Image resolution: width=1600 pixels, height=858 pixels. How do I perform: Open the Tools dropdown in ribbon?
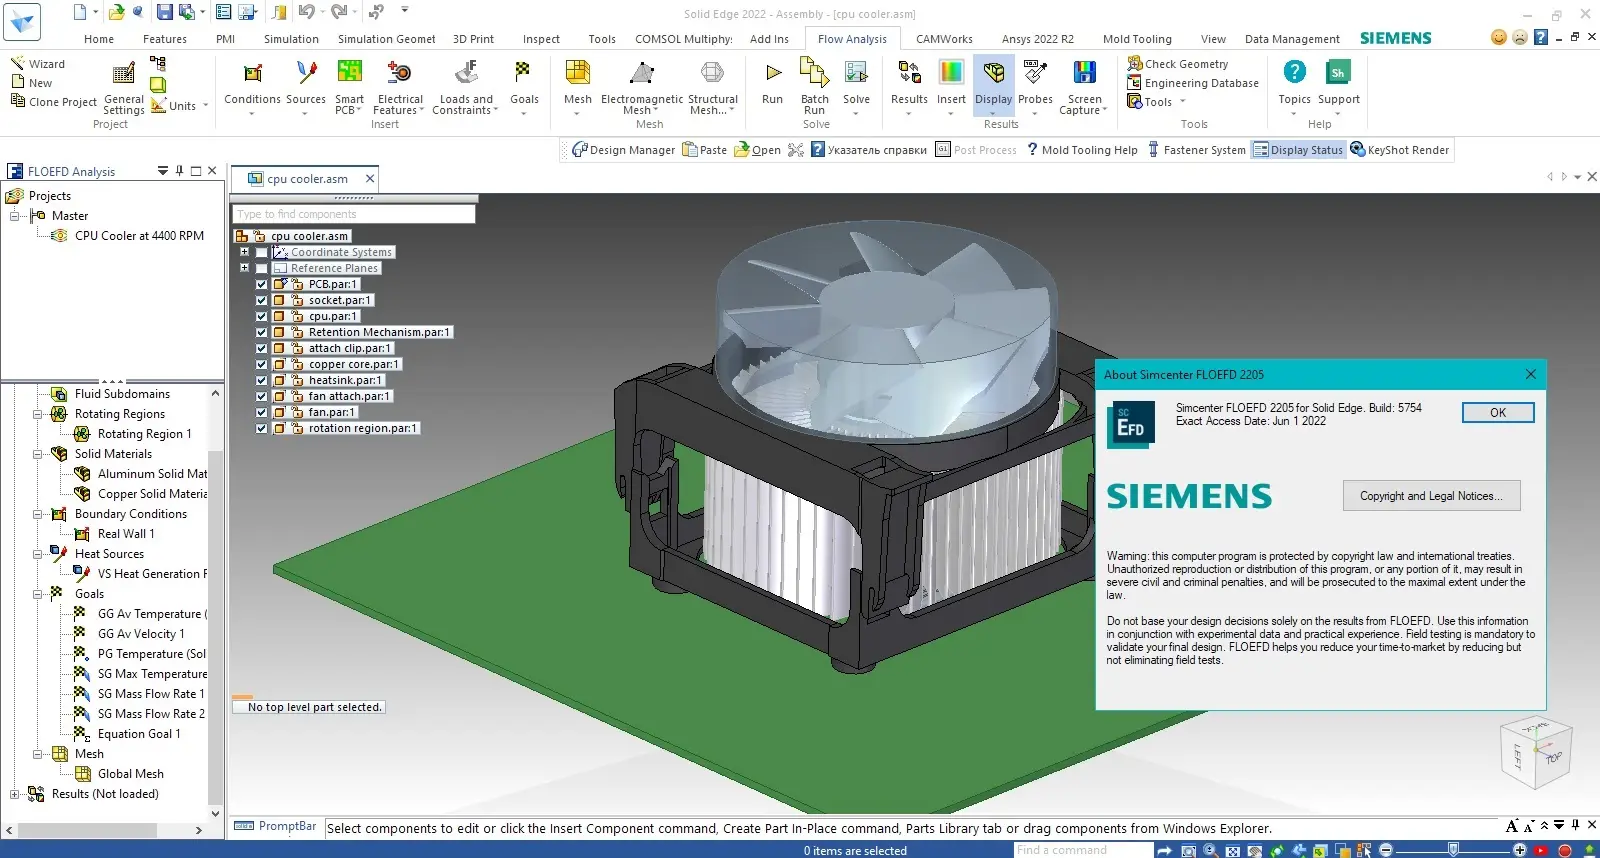1156,102
